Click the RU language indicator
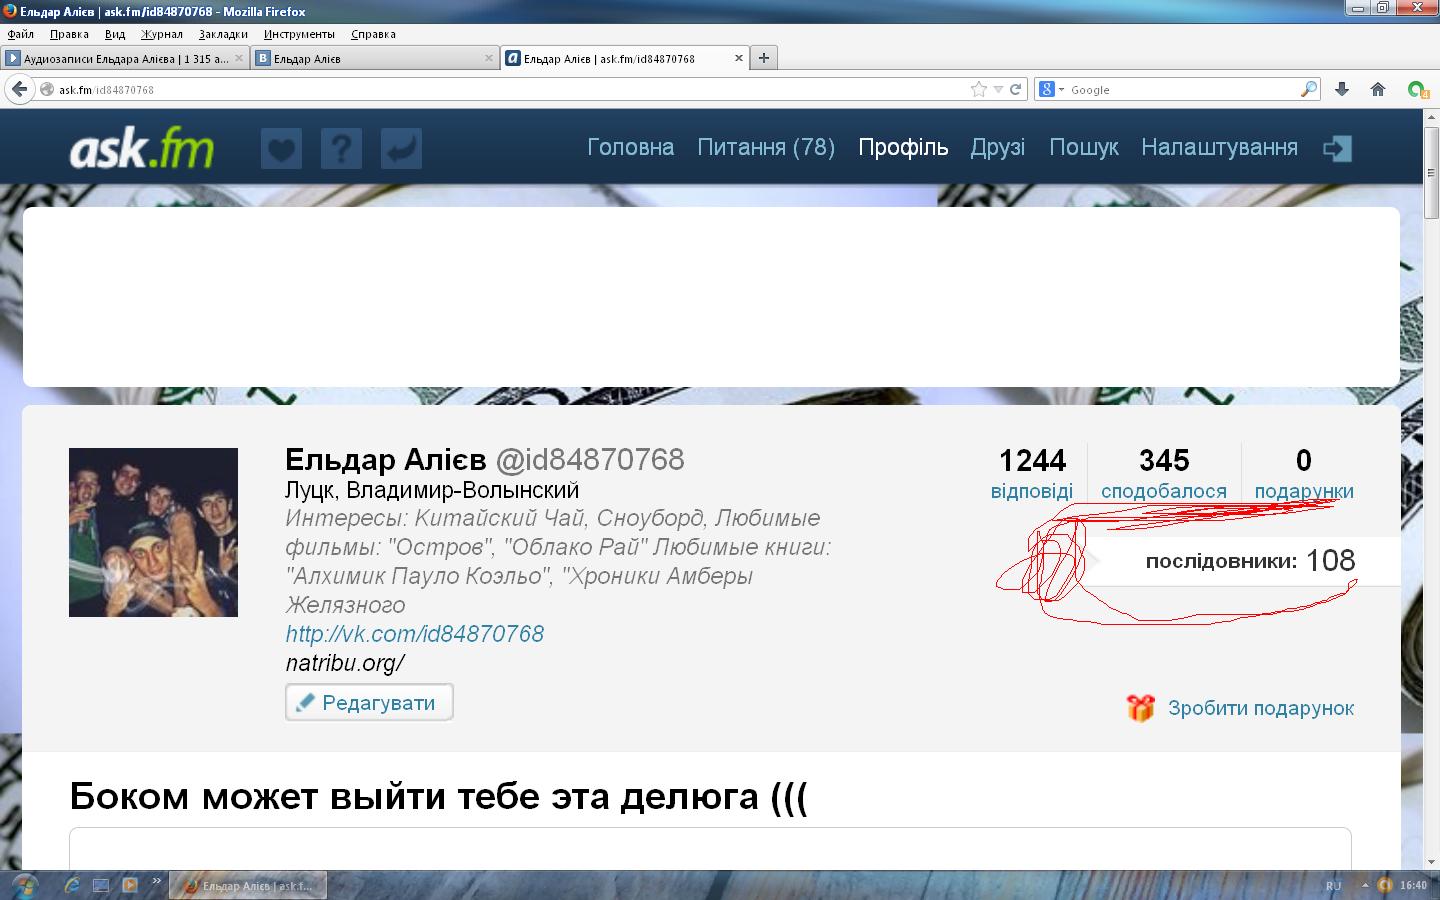Viewport: 1440px width, 900px height. tap(1333, 885)
